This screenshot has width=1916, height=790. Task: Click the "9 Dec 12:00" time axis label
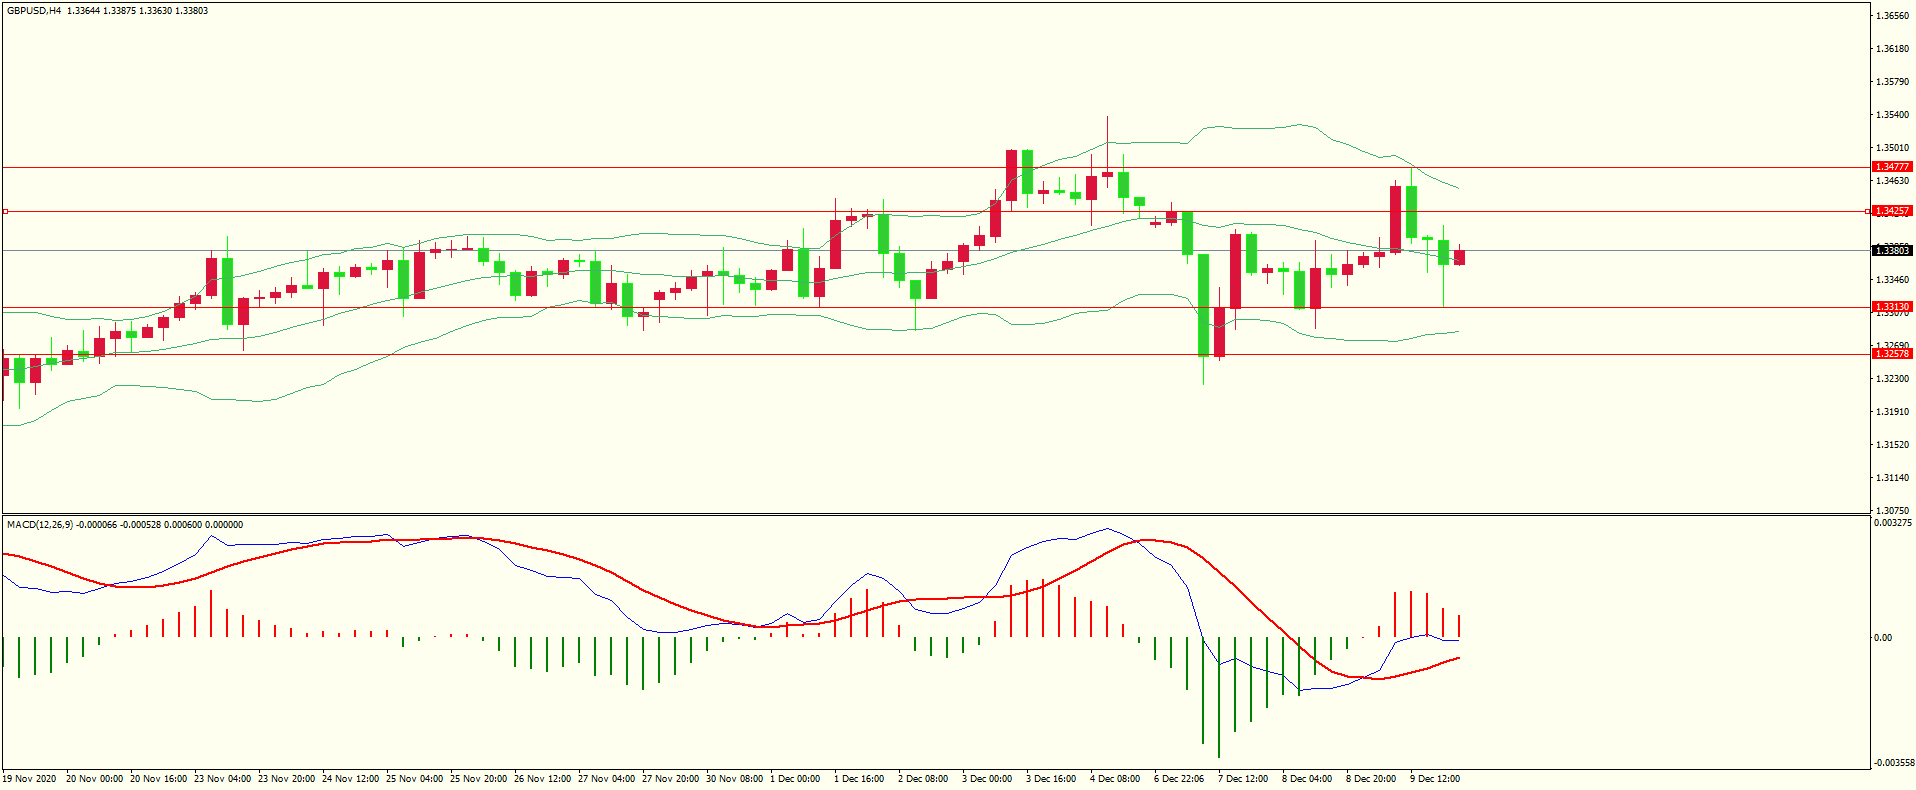pyautogui.click(x=1434, y=779)
